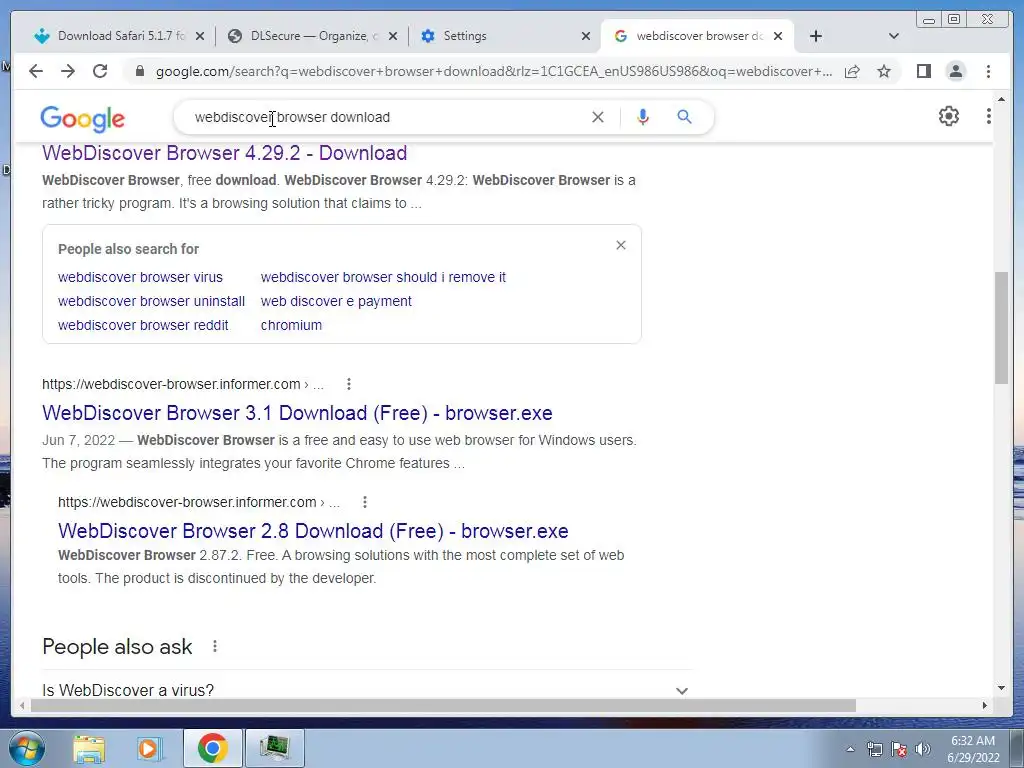
Task: Dismiss People also search for box
Action: (x=621, y=245)
